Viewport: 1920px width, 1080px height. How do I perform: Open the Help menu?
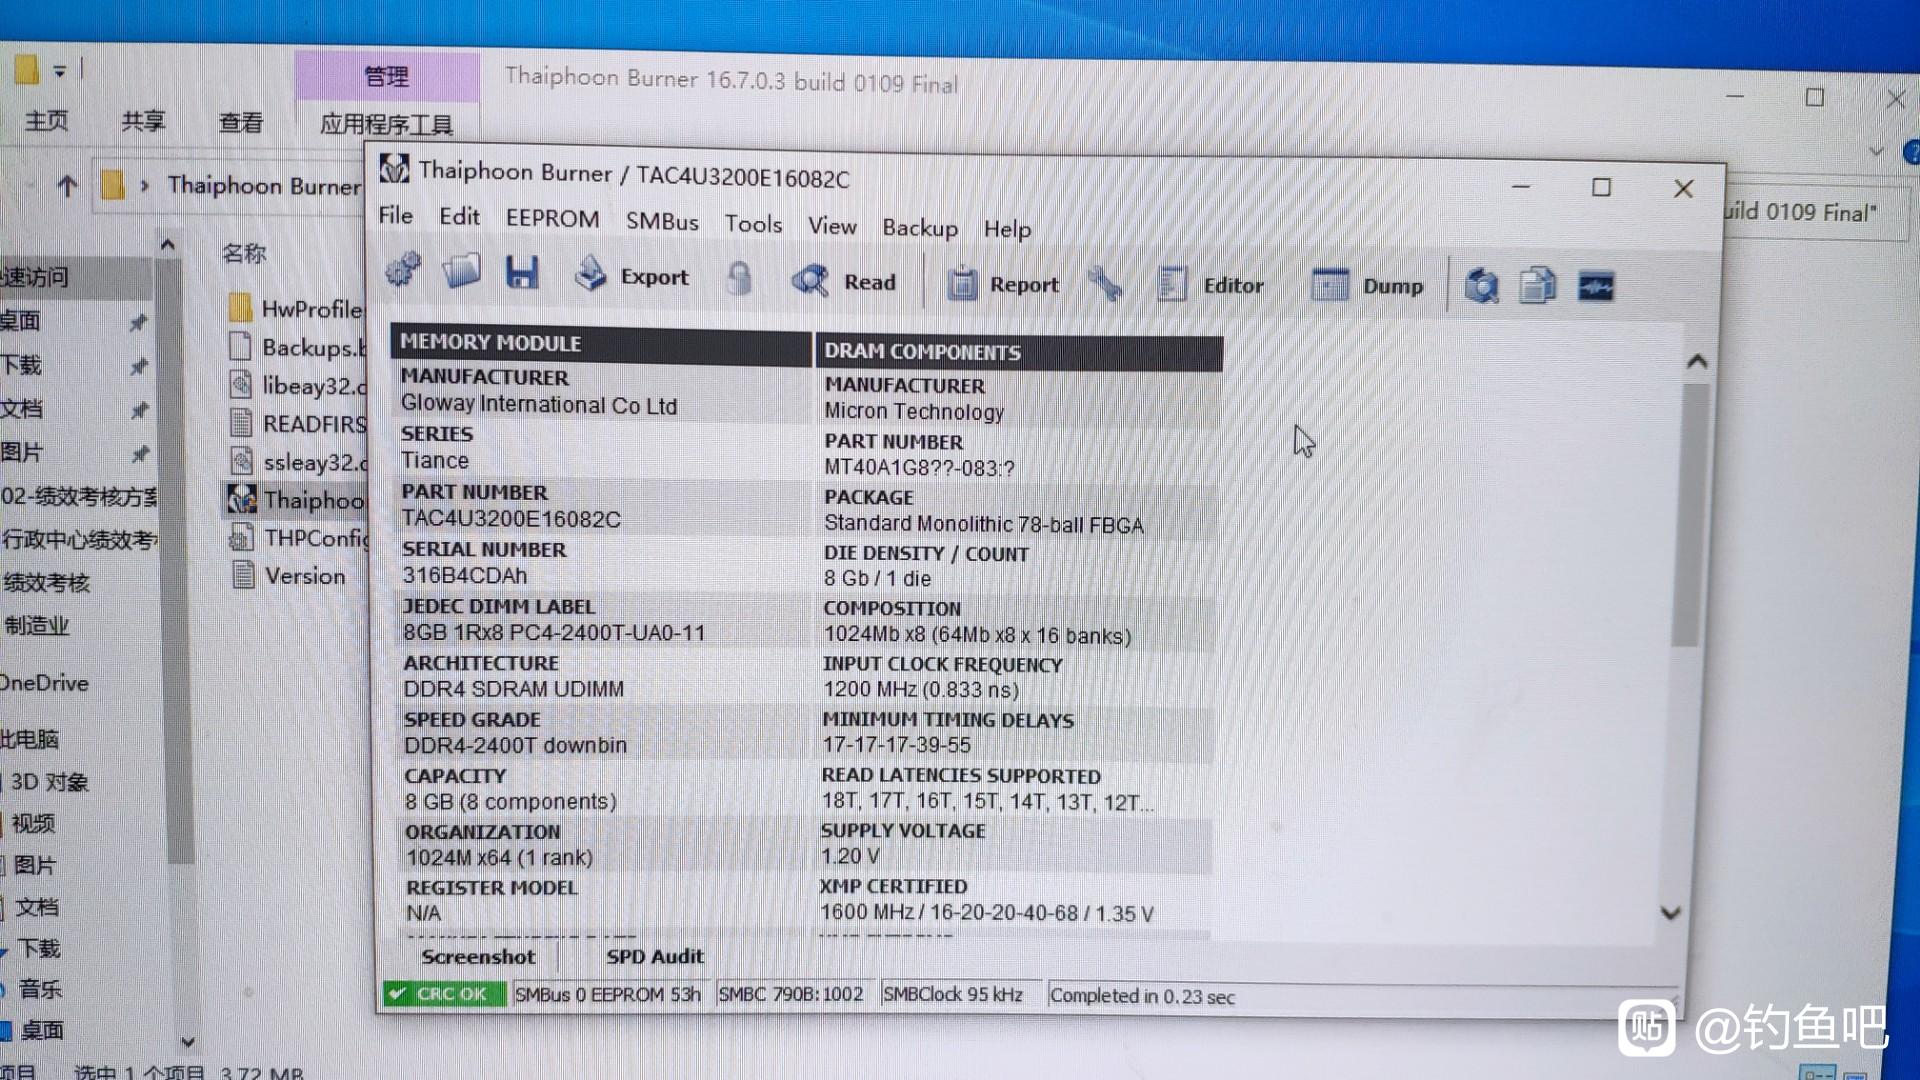coord(1007,230)
